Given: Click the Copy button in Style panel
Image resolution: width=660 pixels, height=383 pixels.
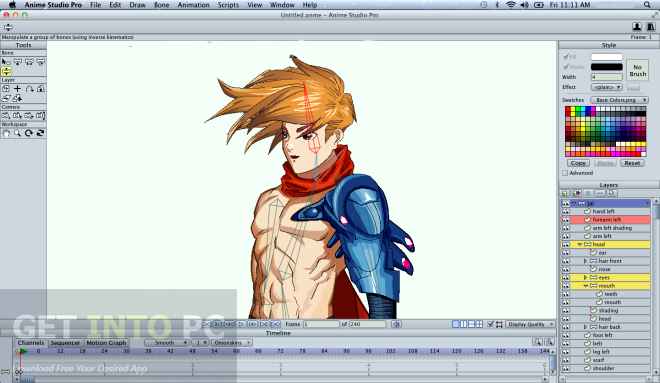Looking at the screenshot, I should coord(578,163).
